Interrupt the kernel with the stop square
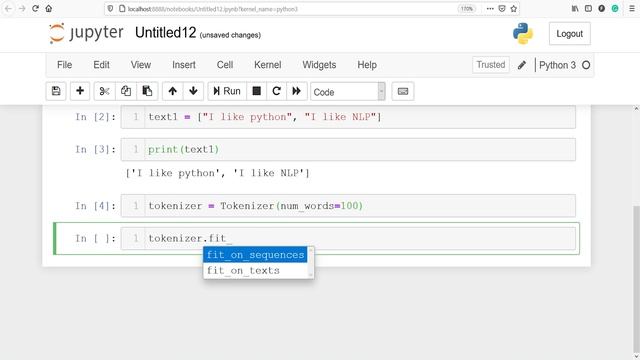The image size is (640, 360). tap(256, 91)
